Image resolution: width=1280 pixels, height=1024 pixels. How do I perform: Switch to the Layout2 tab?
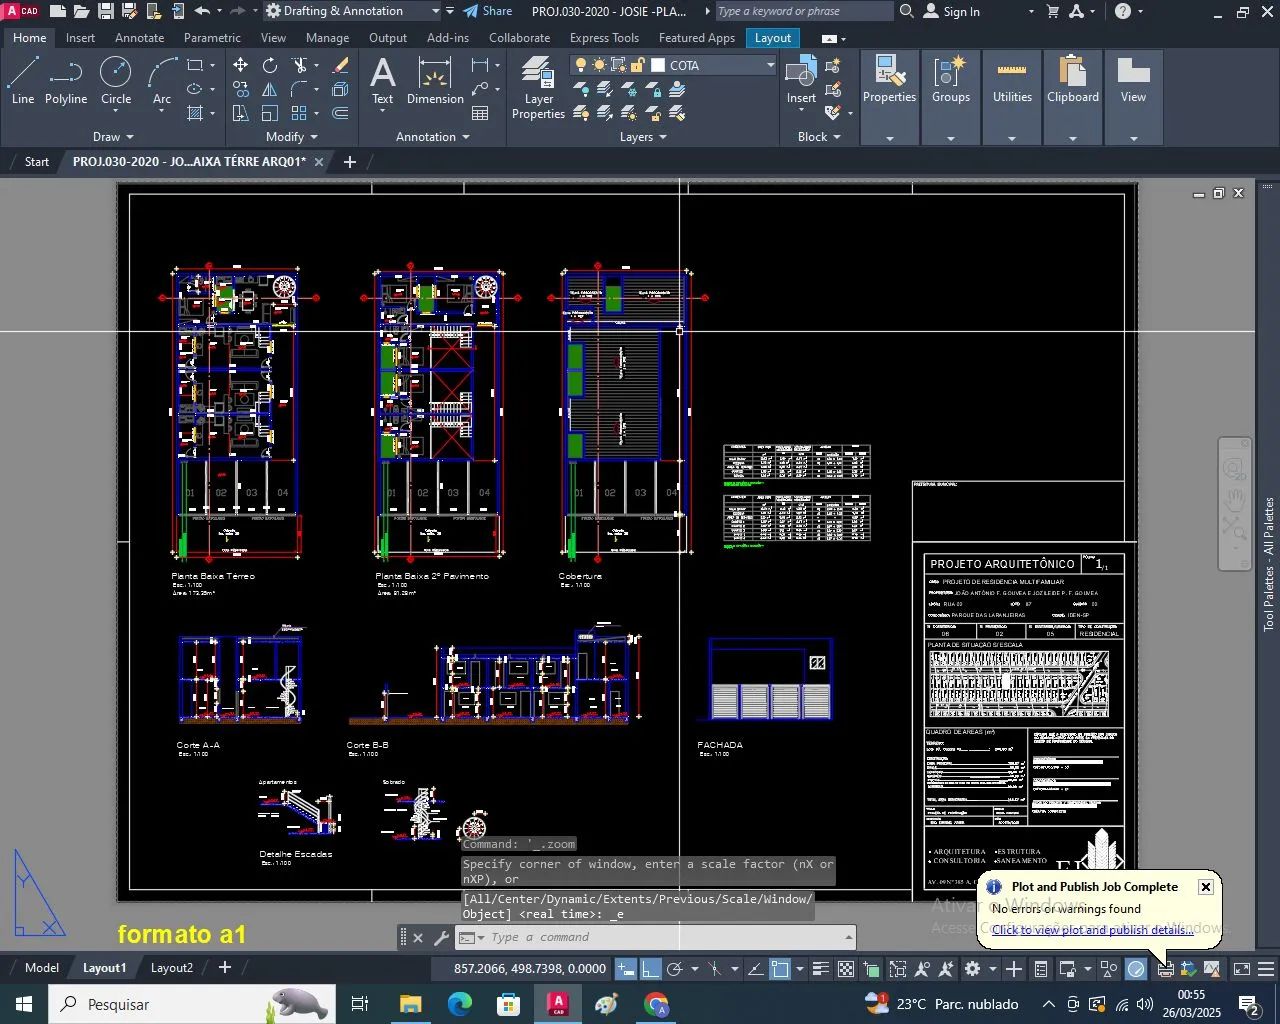[172, 967]
